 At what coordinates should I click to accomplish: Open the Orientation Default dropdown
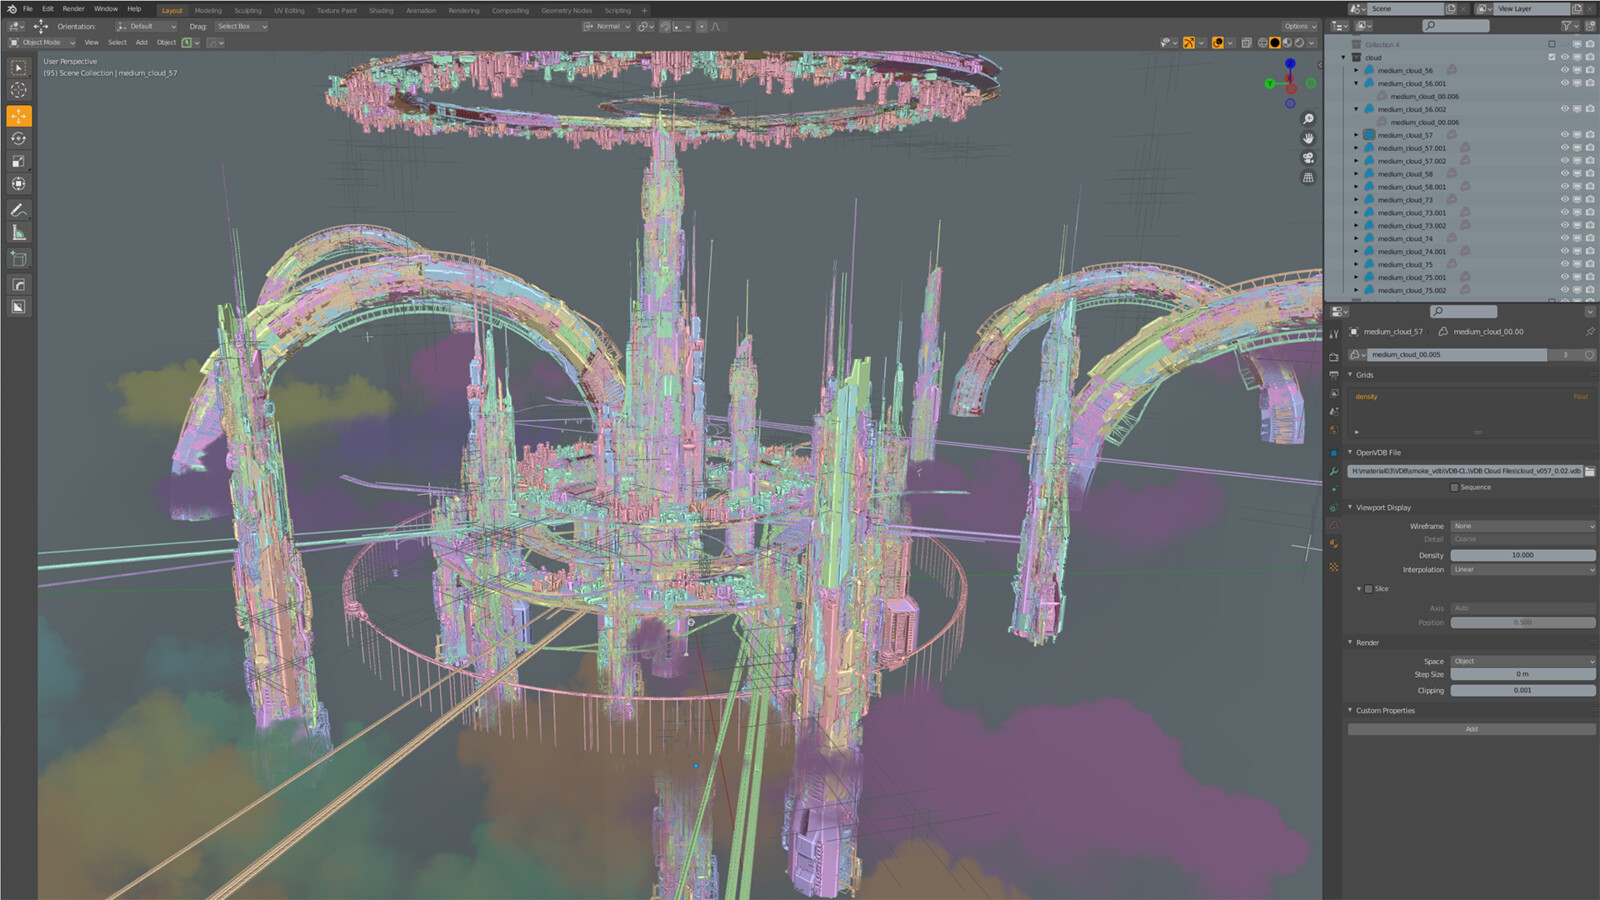click(146, 27)
